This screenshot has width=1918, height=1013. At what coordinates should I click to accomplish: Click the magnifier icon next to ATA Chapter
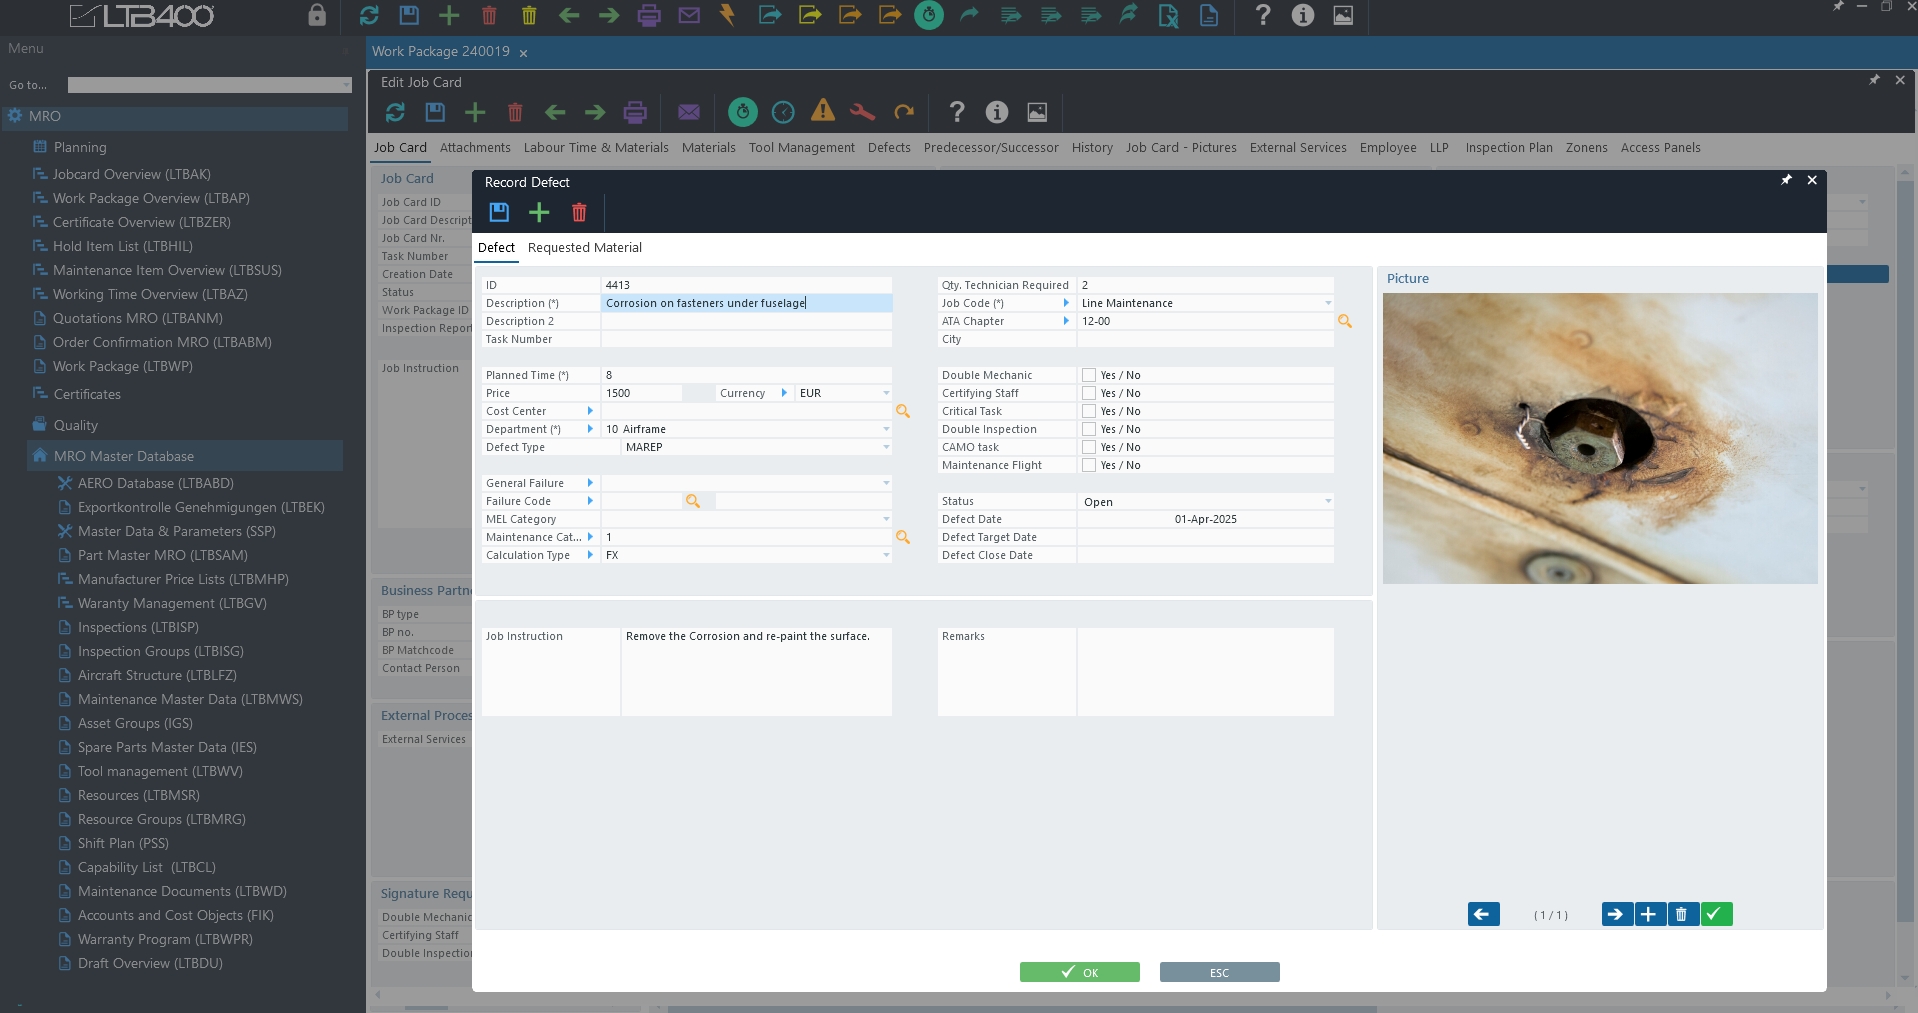[x=1345, y=321]
